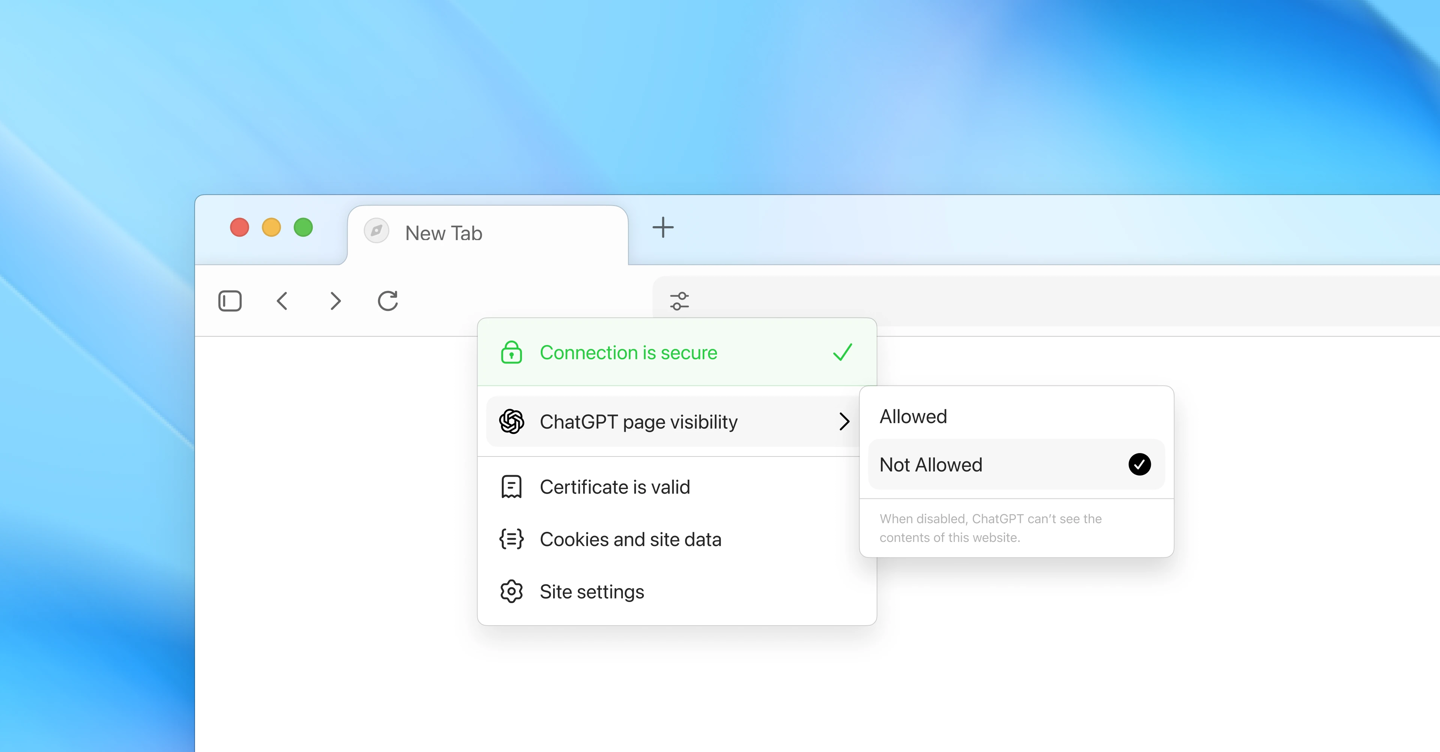Click the green padlock icon
1440x752 pixels.
[511, 352]
